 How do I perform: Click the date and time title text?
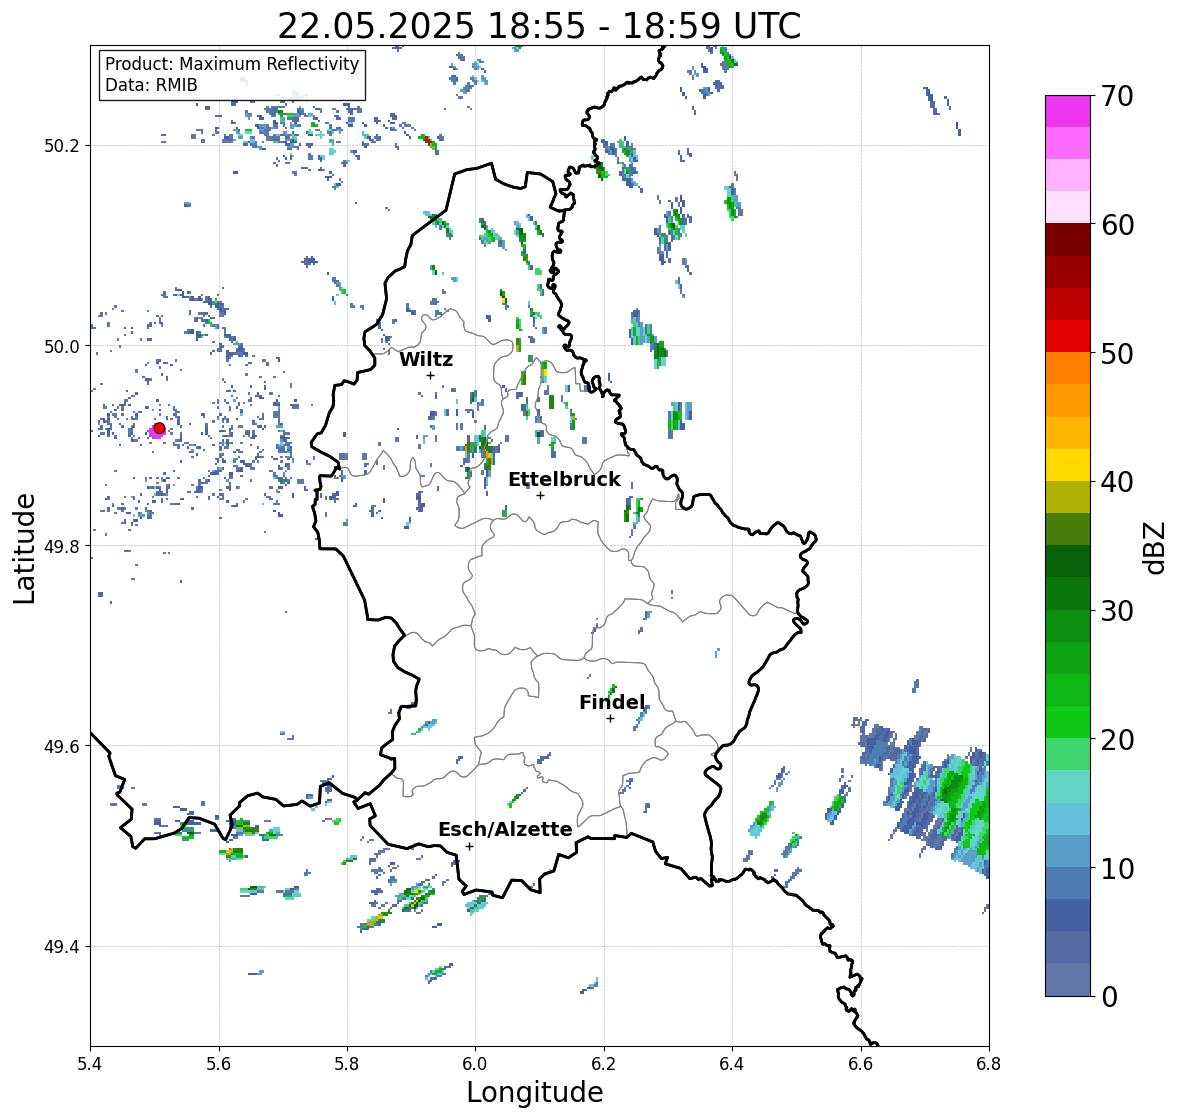539,26
